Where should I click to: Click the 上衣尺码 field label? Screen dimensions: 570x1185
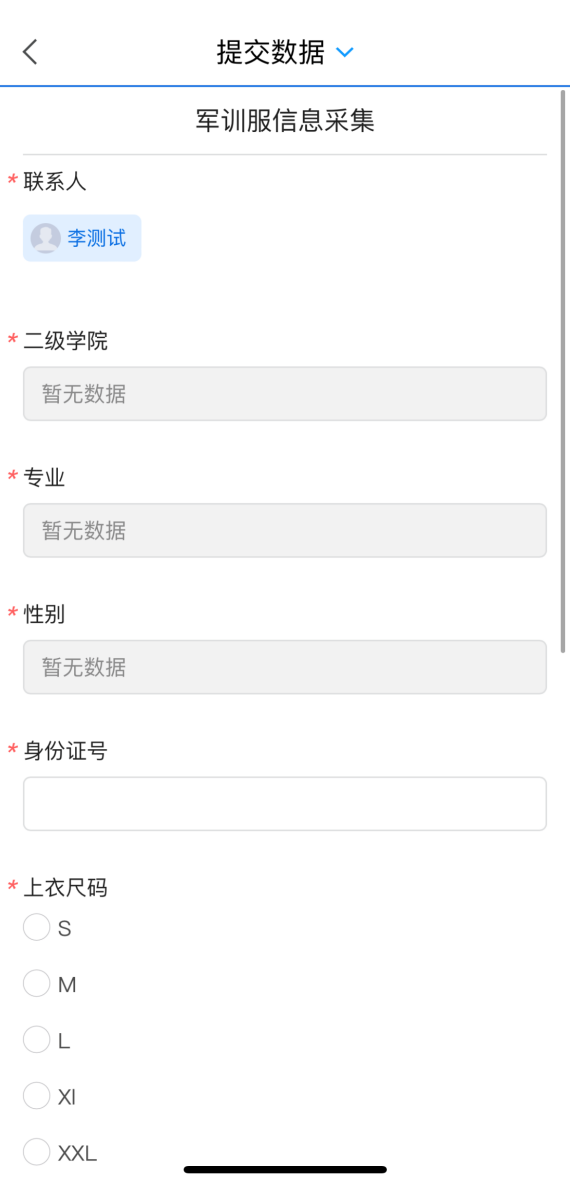[65, 888]
